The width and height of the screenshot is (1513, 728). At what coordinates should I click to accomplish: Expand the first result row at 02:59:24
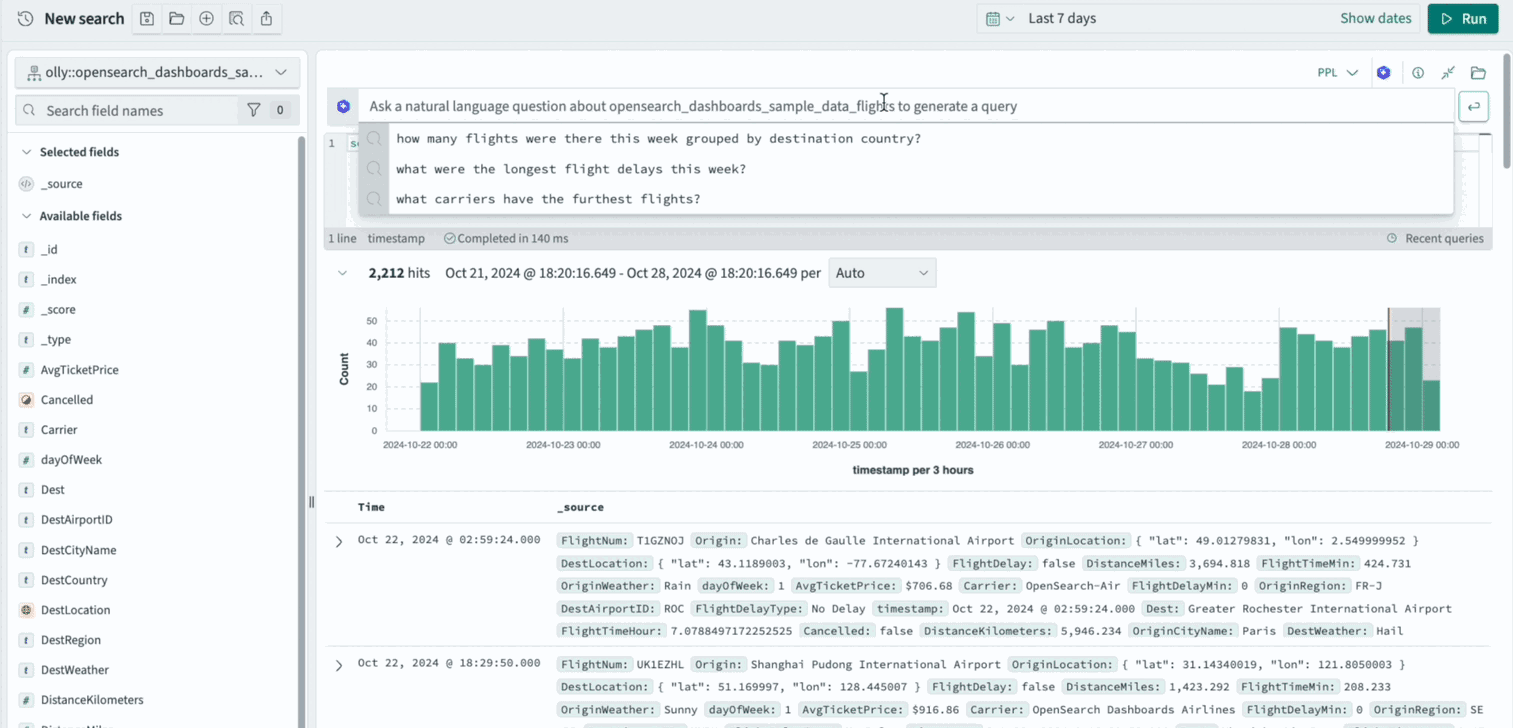point(339,542)
